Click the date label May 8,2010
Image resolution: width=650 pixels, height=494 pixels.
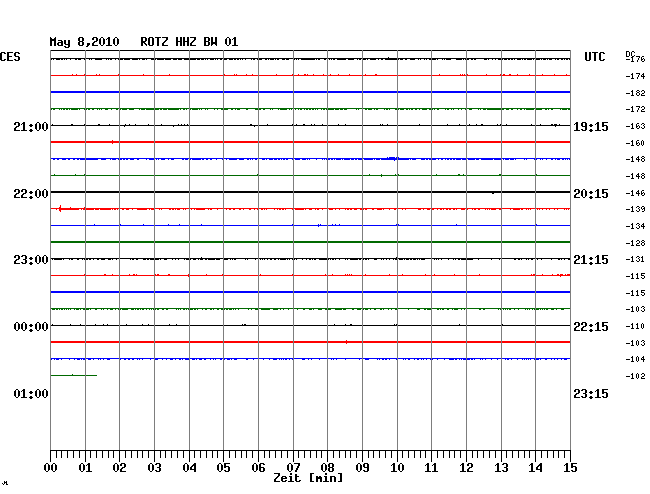[84, 42]
